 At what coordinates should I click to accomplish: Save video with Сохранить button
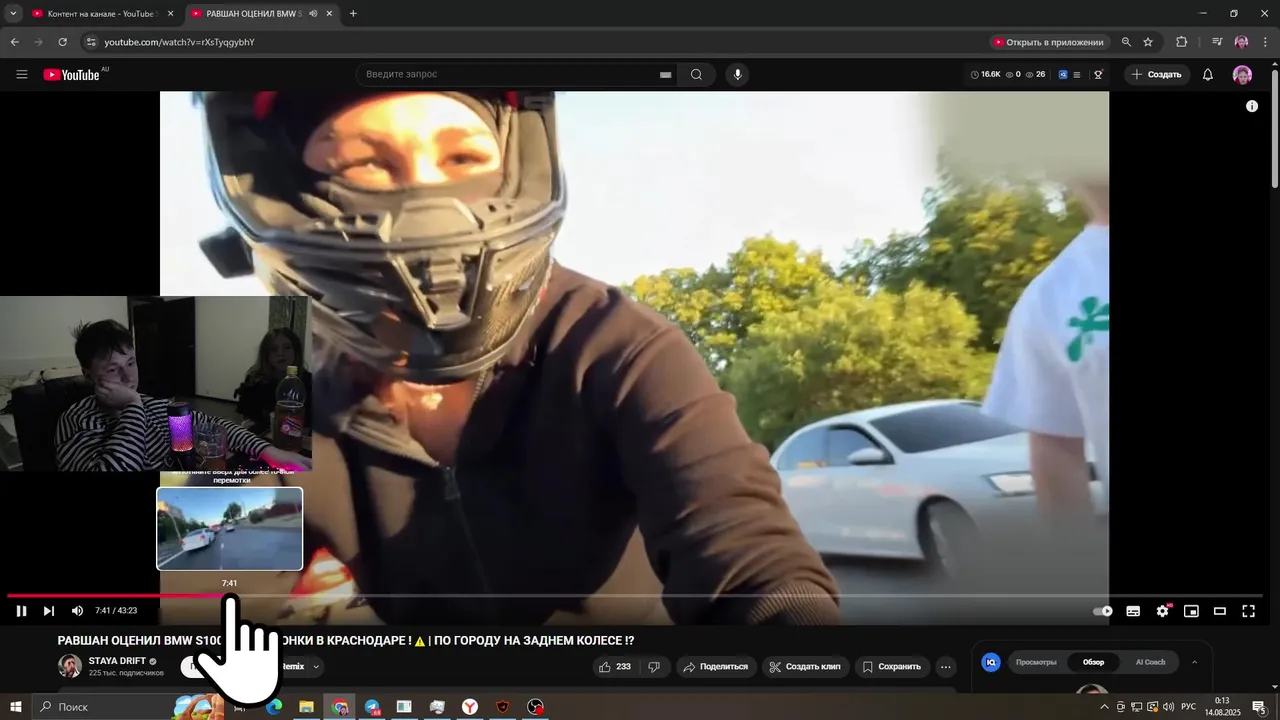(x=892, y=667)
